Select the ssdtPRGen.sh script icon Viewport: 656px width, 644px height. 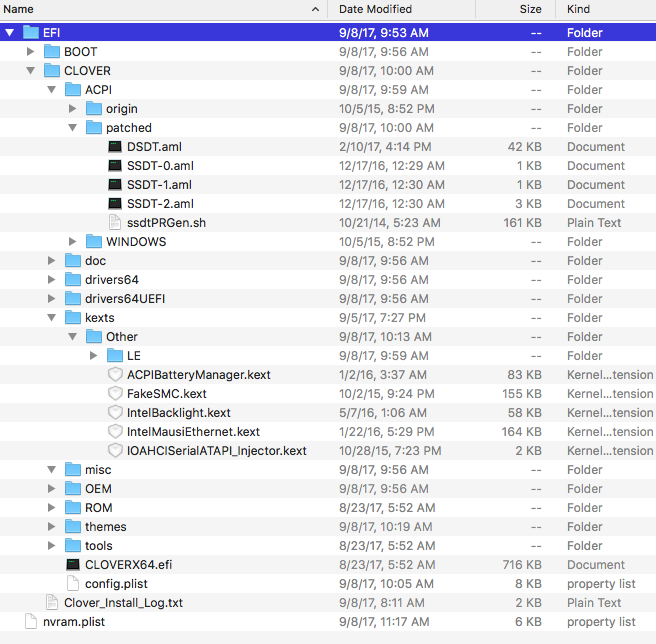point(115,222)
